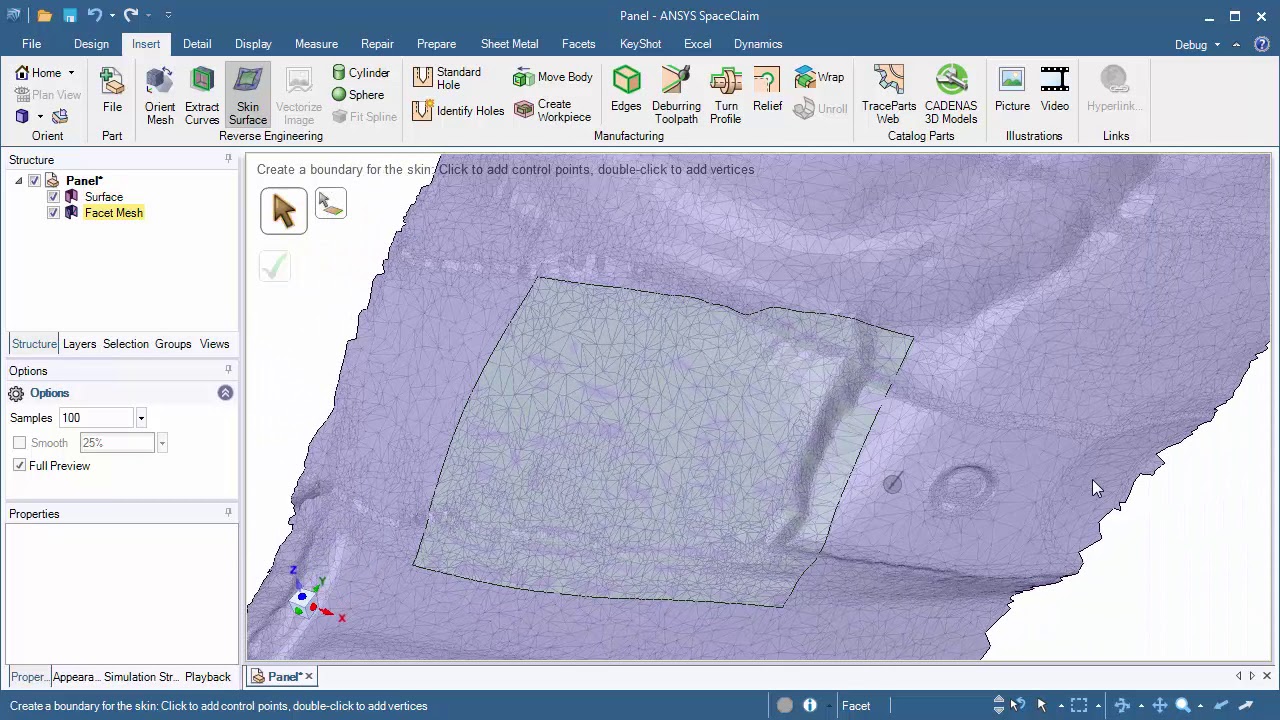
Task: Open TraceParts Web catalog
Action: pos(889,96)
